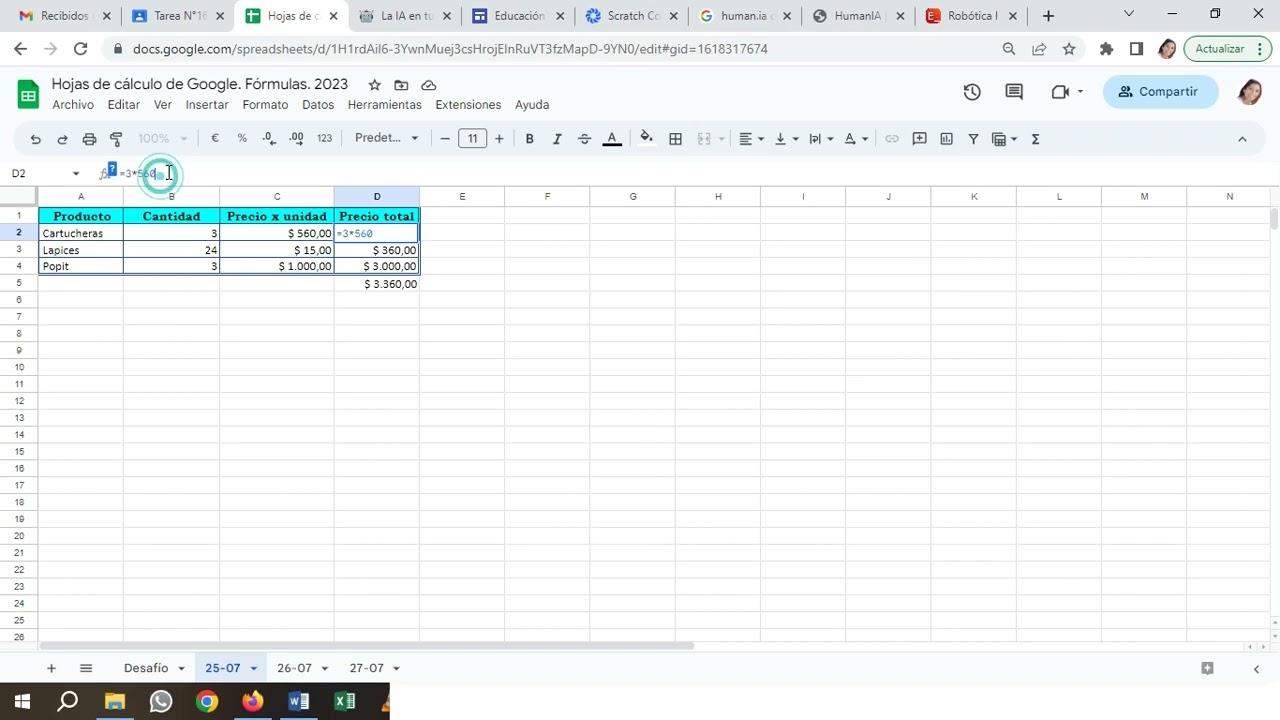Screen dimensions: 1280x720
Task: Click the Google Sheets home logo
Action: pyautogui.click(x=28, y=94)
